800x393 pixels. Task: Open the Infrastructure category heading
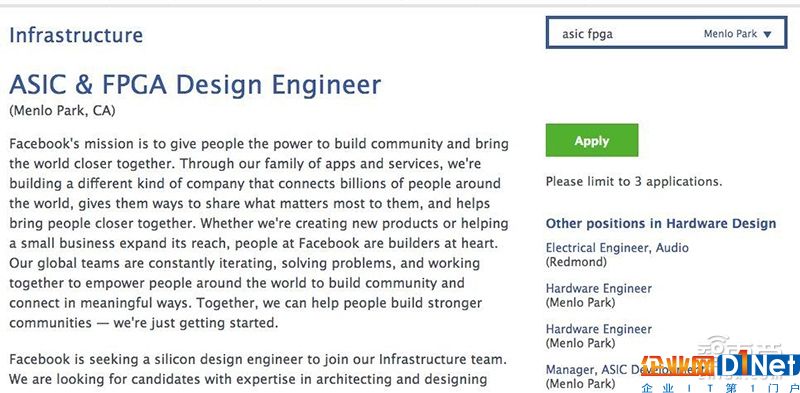click(76, 35)
